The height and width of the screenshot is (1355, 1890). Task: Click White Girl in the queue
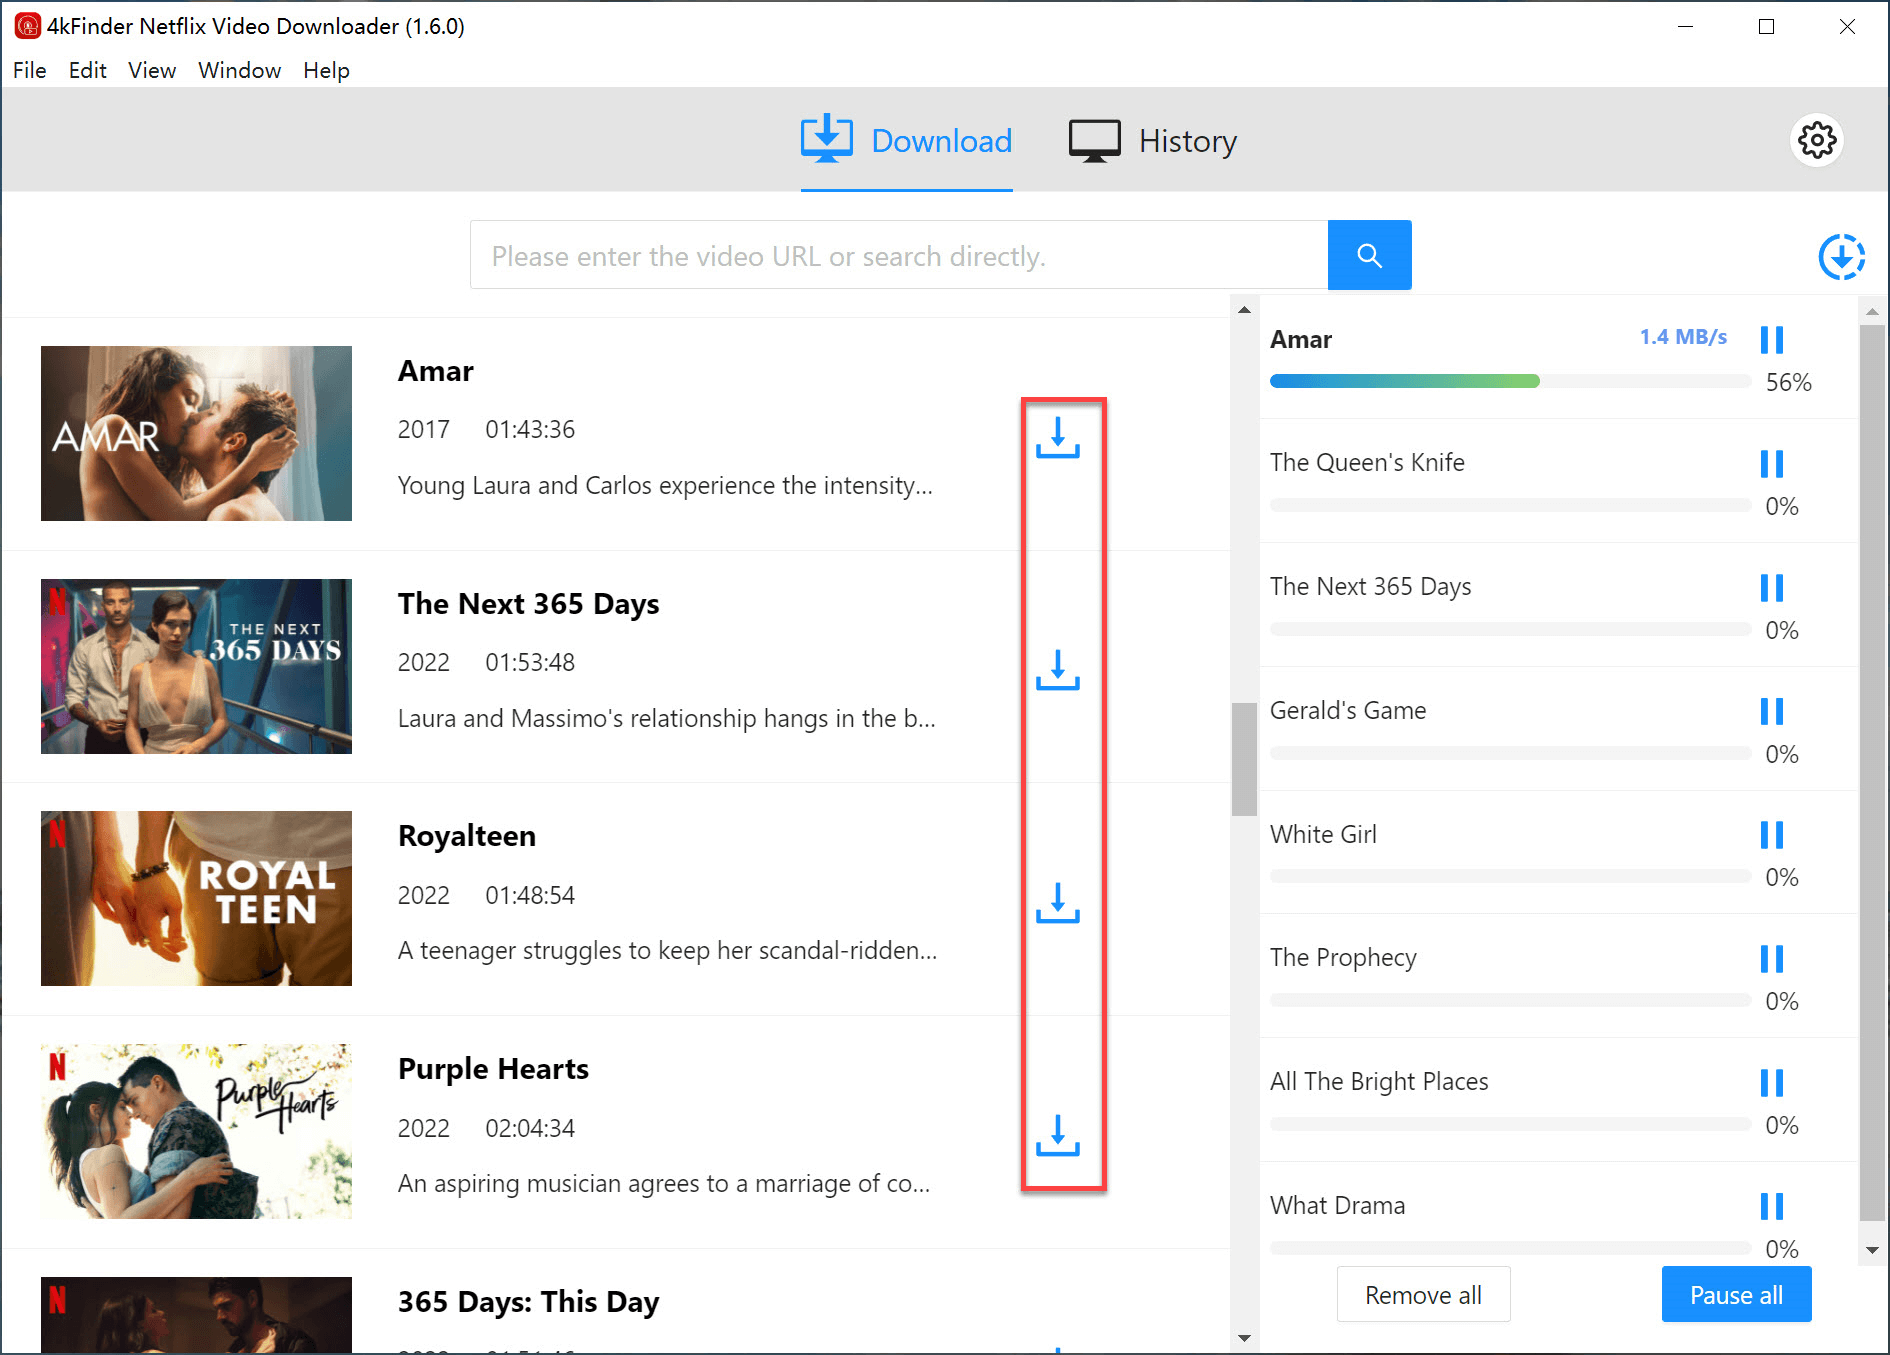1323,834
